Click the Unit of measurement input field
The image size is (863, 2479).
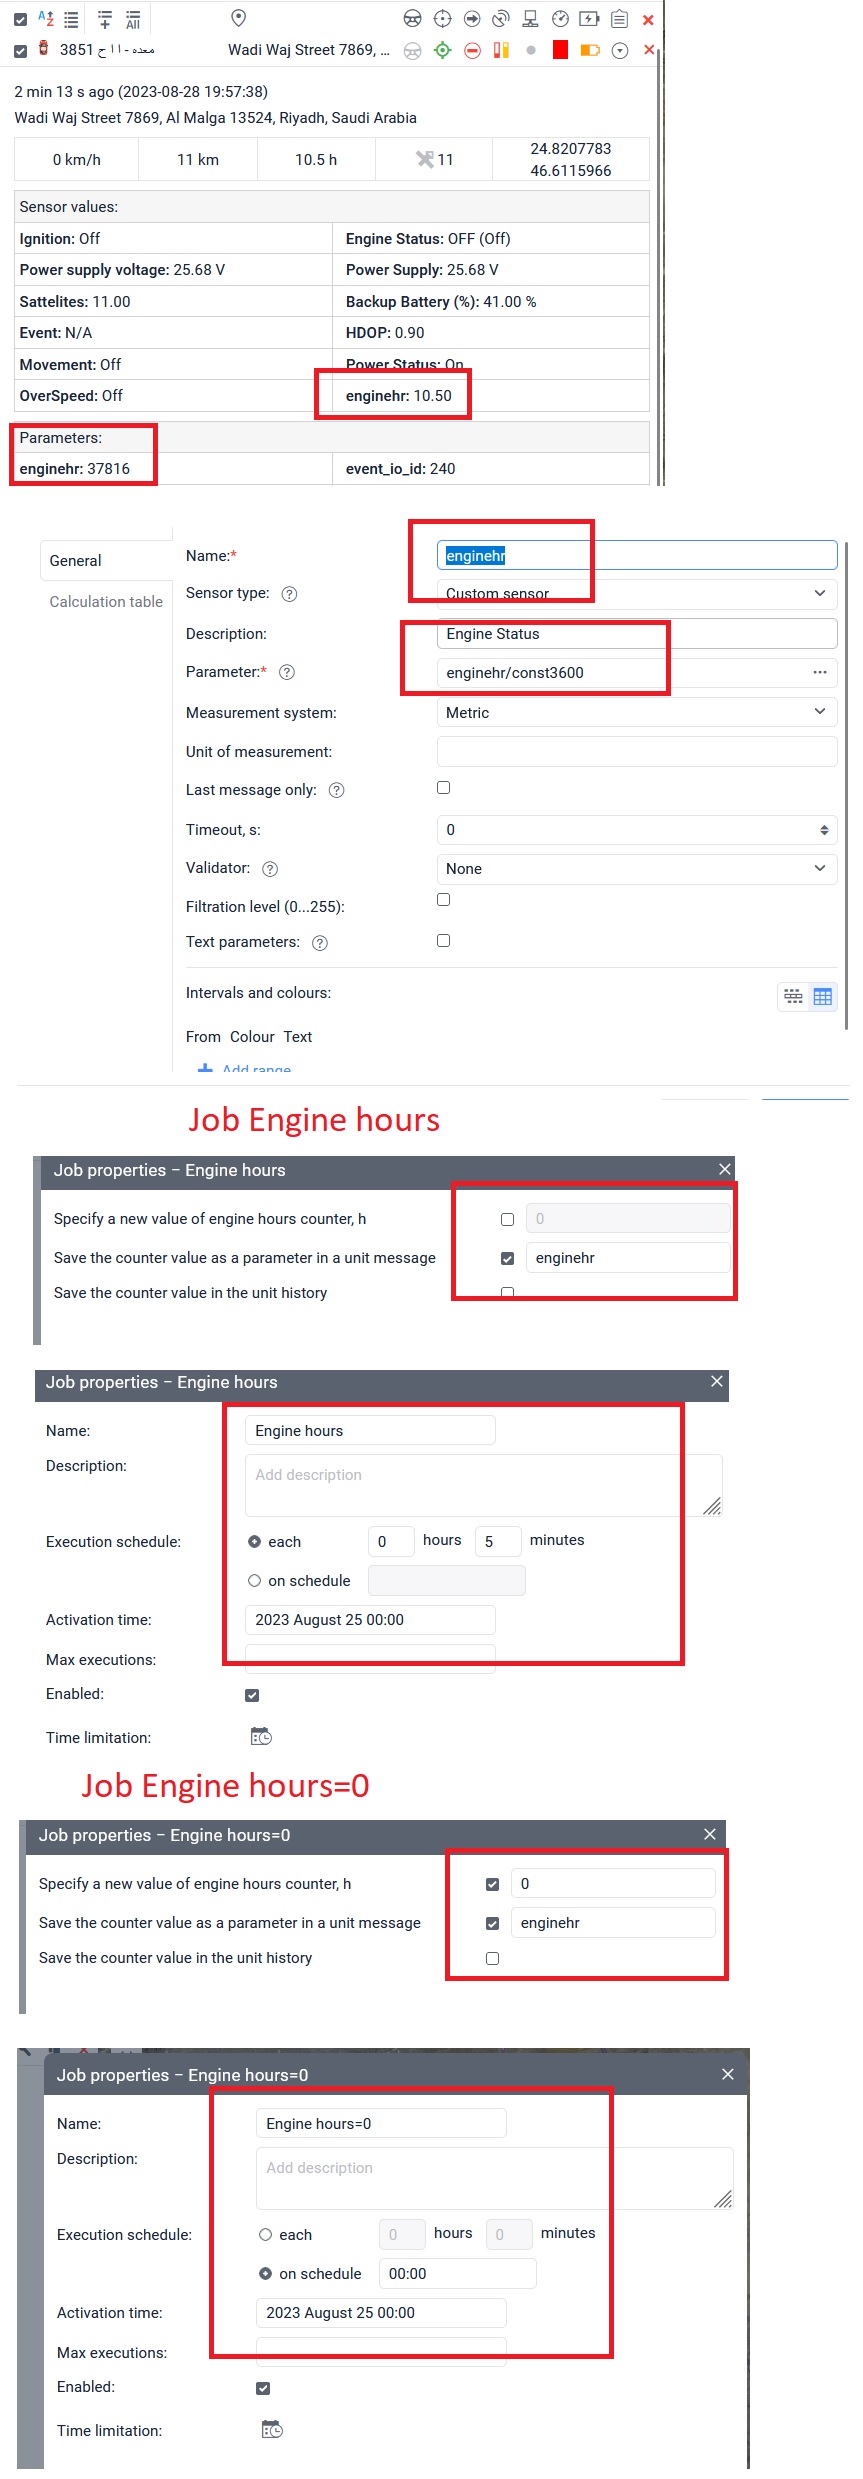pos(636,752)
